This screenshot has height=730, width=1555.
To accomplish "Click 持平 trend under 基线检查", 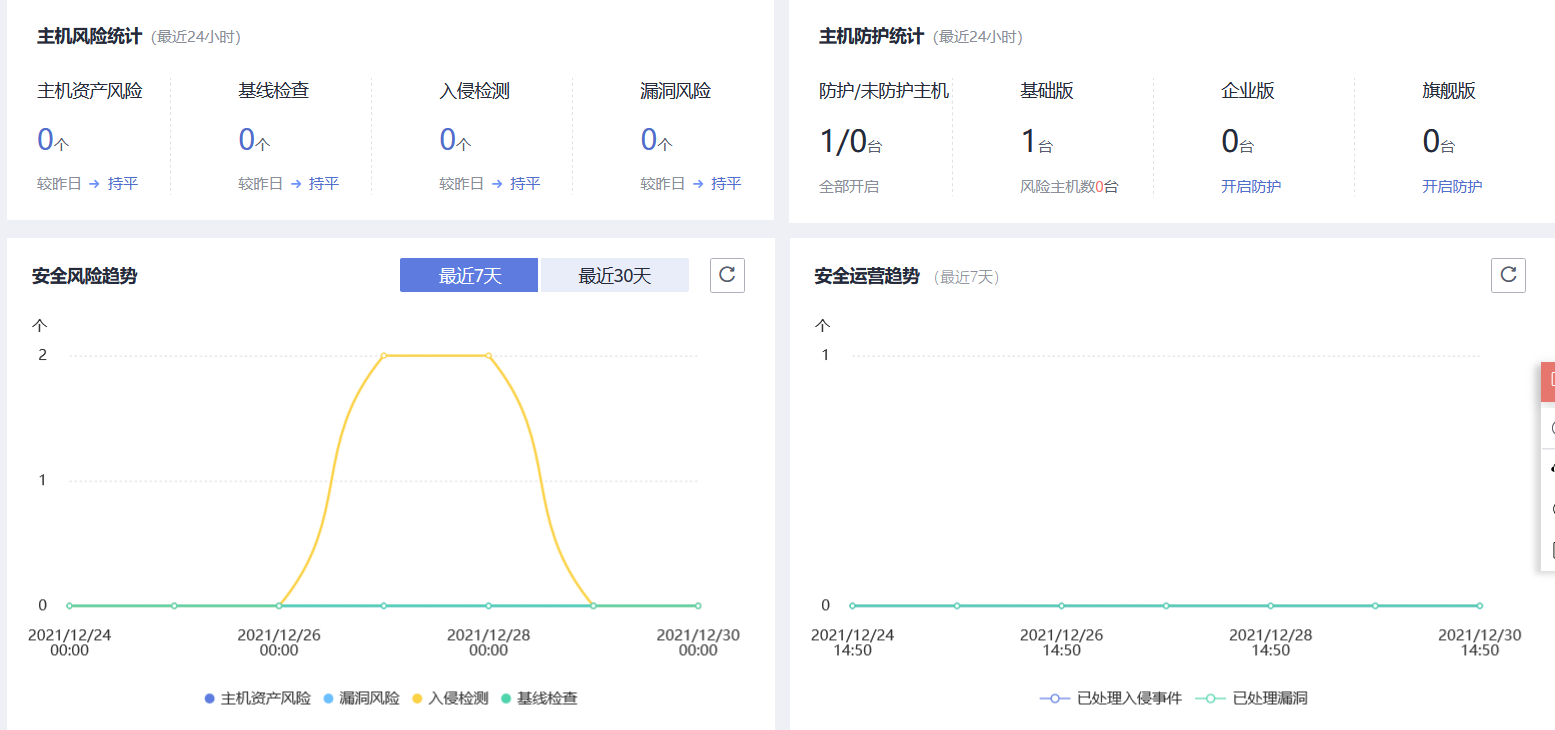I will (x=324, y=184).
